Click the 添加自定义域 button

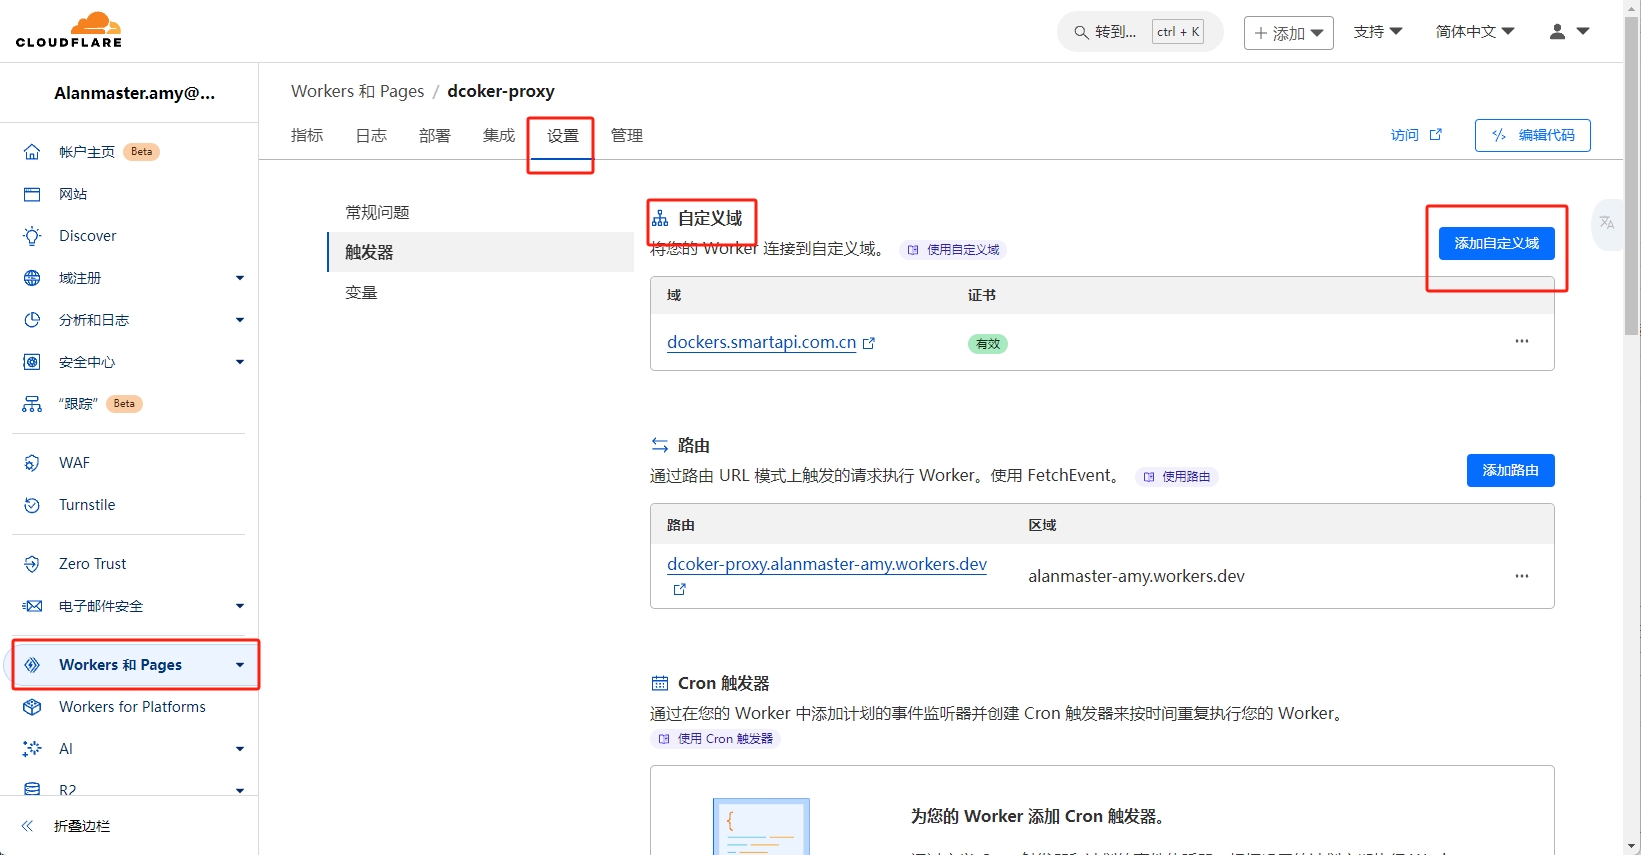pyautogui.click(x=1496, y=244)
